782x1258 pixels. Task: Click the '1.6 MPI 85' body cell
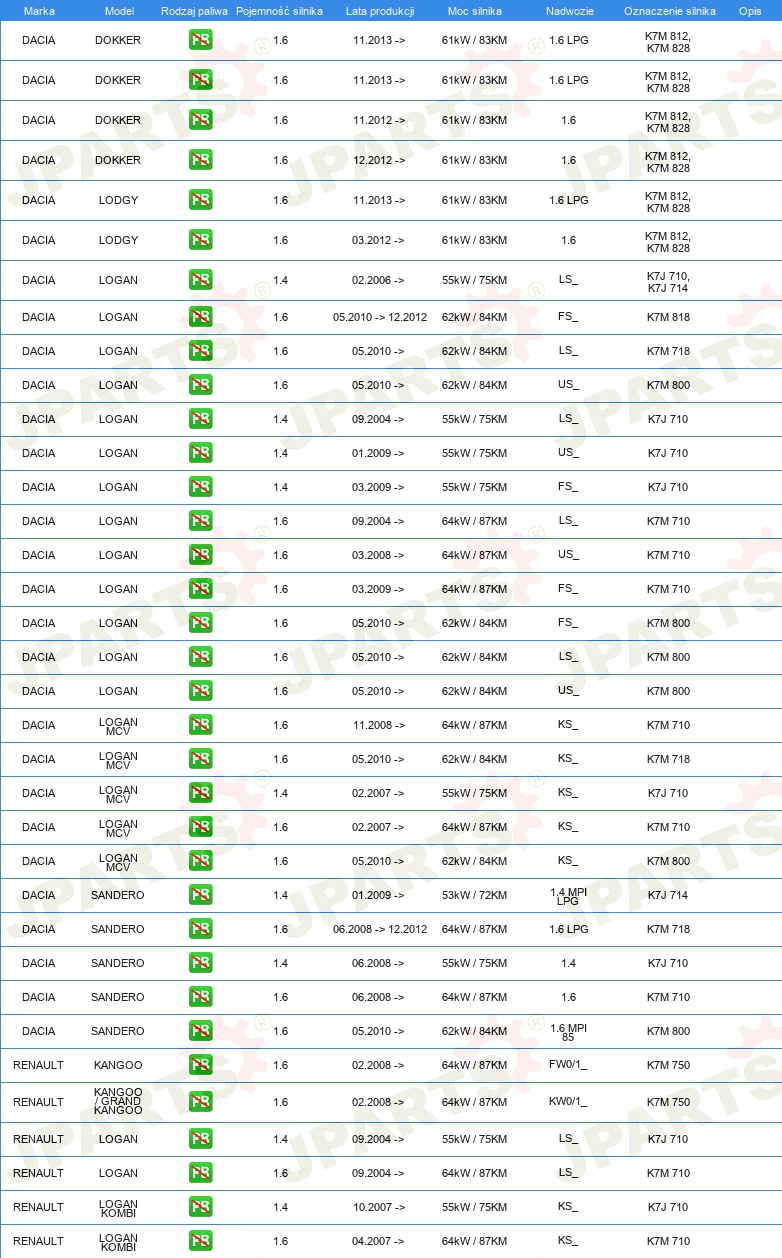point(568,1031)
